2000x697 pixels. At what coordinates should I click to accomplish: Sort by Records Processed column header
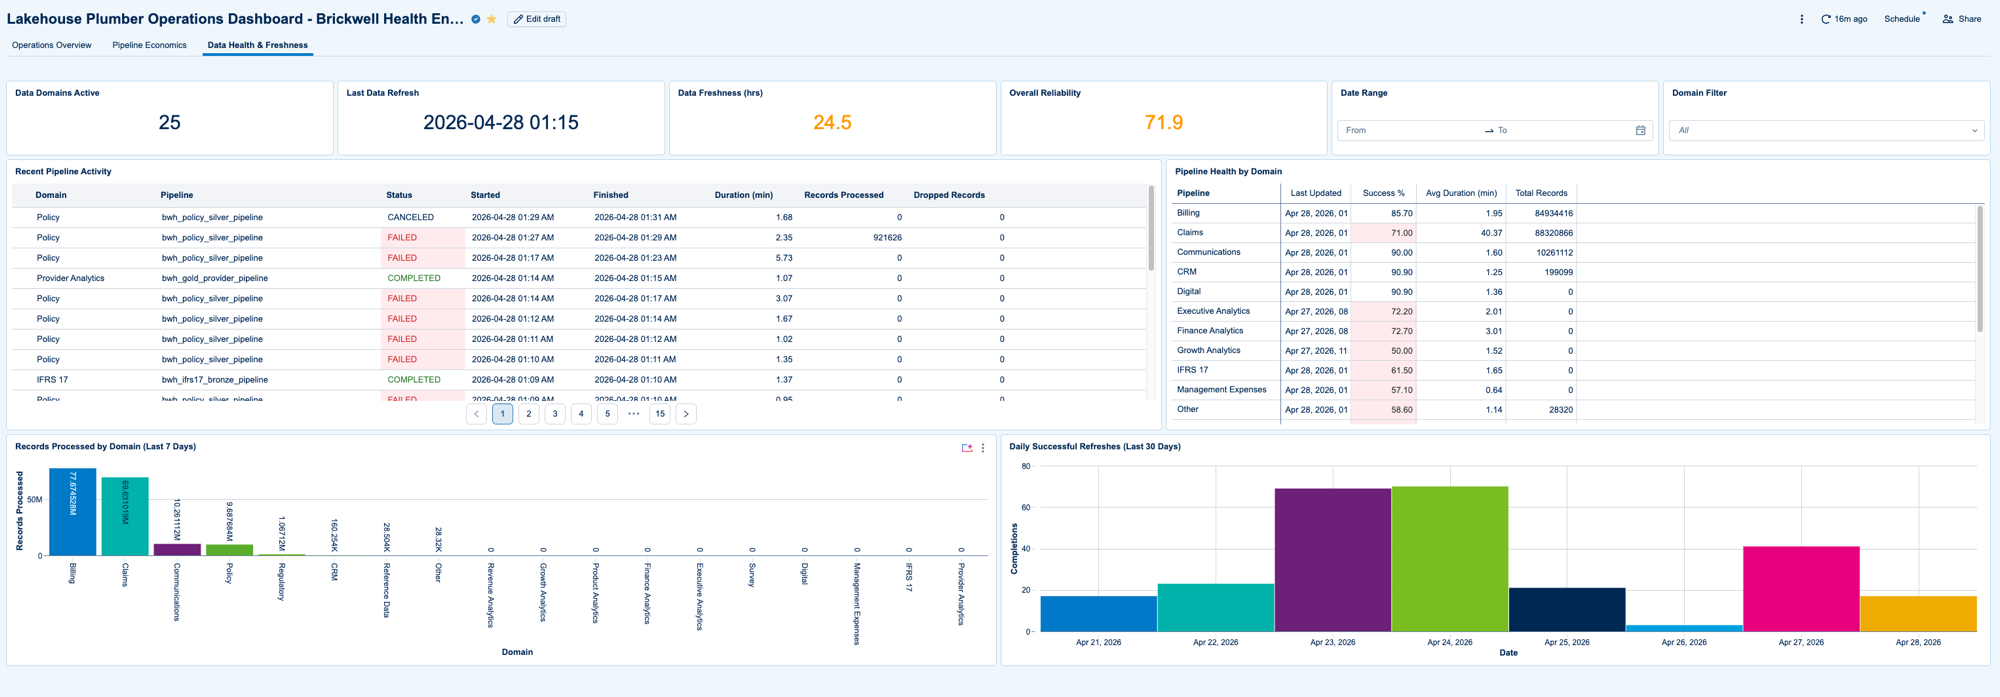pyautogui.click(x=844, y=195)
